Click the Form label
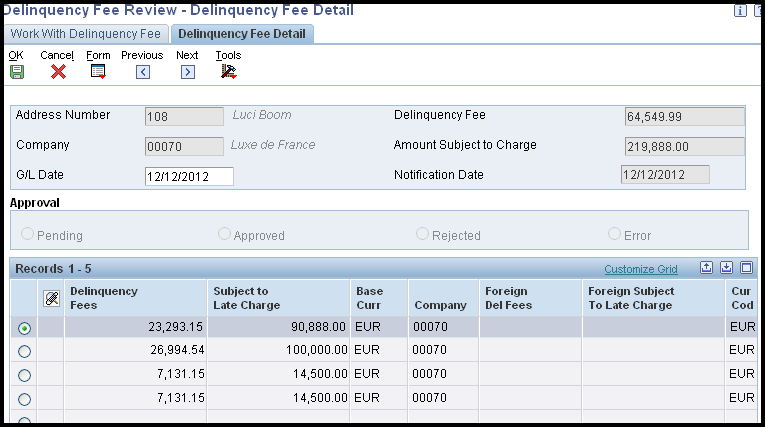Screen dimensions: 765x427 point(98,55)
